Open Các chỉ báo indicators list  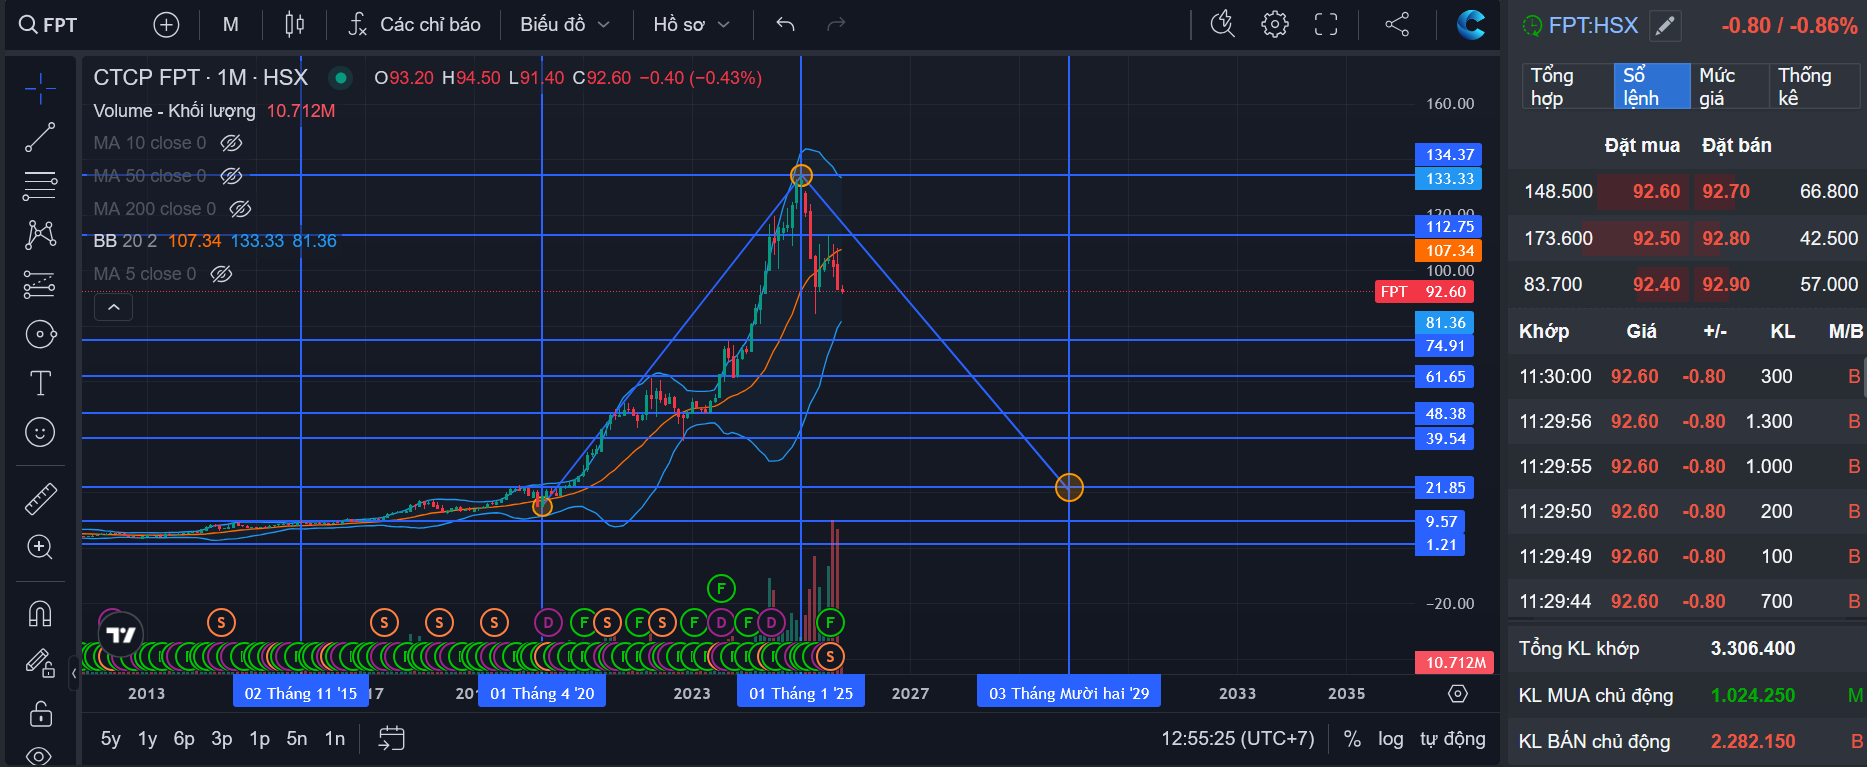pos(415,25)
